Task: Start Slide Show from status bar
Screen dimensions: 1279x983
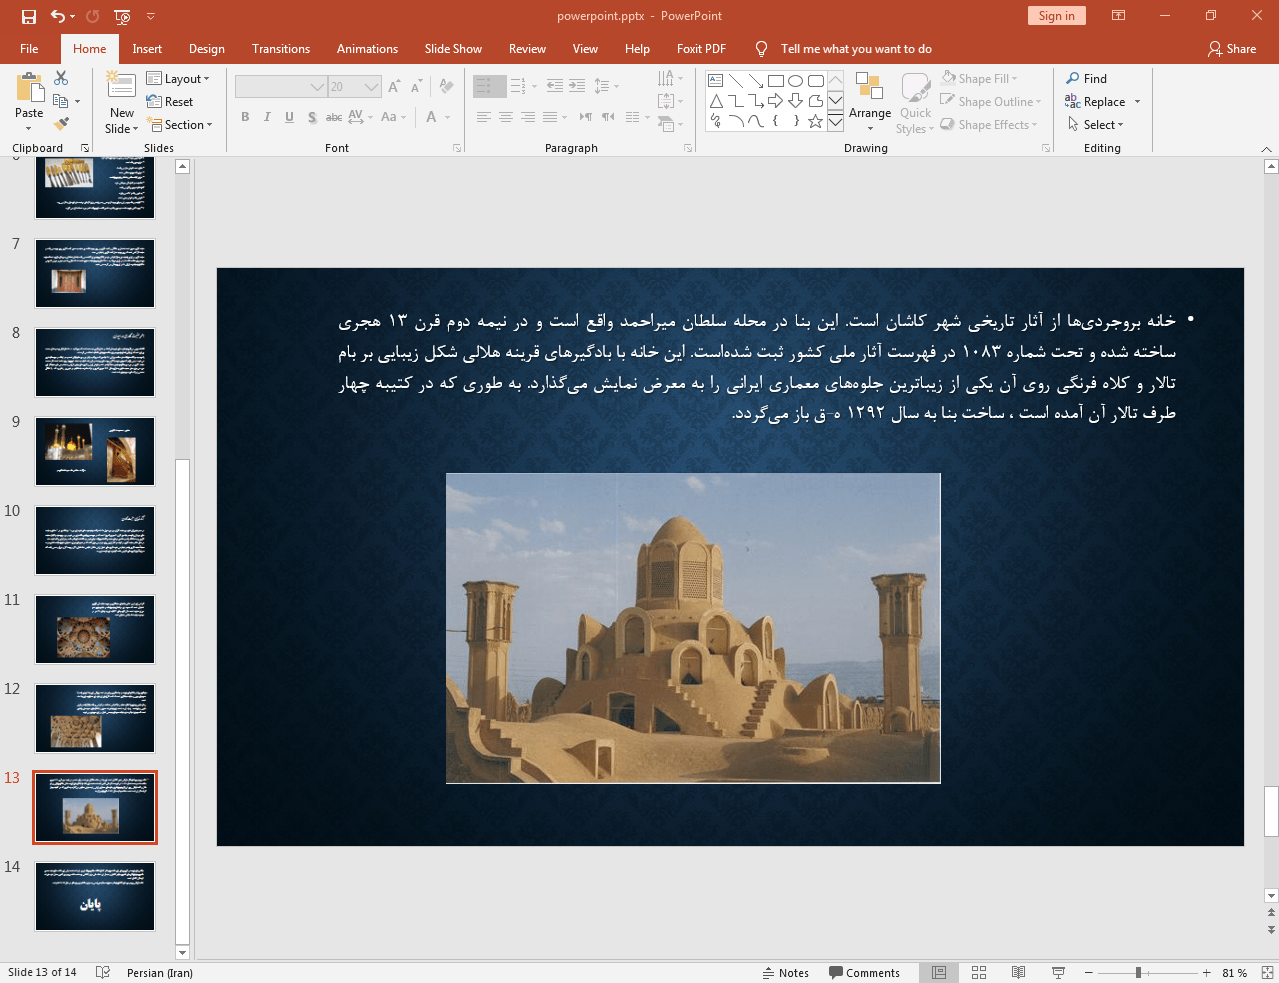Action: click(1058, 972)
